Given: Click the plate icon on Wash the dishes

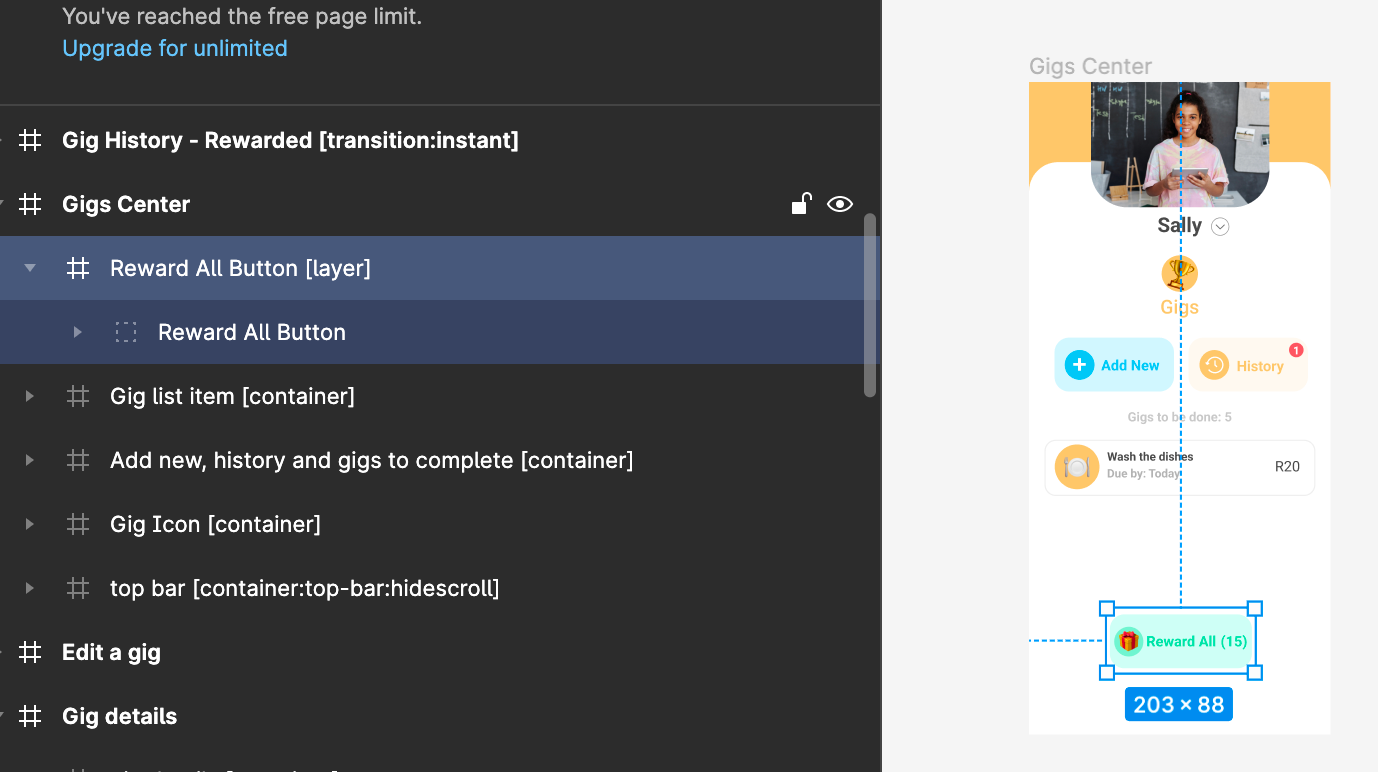Looking at the screenshot, I should 1077,467.
